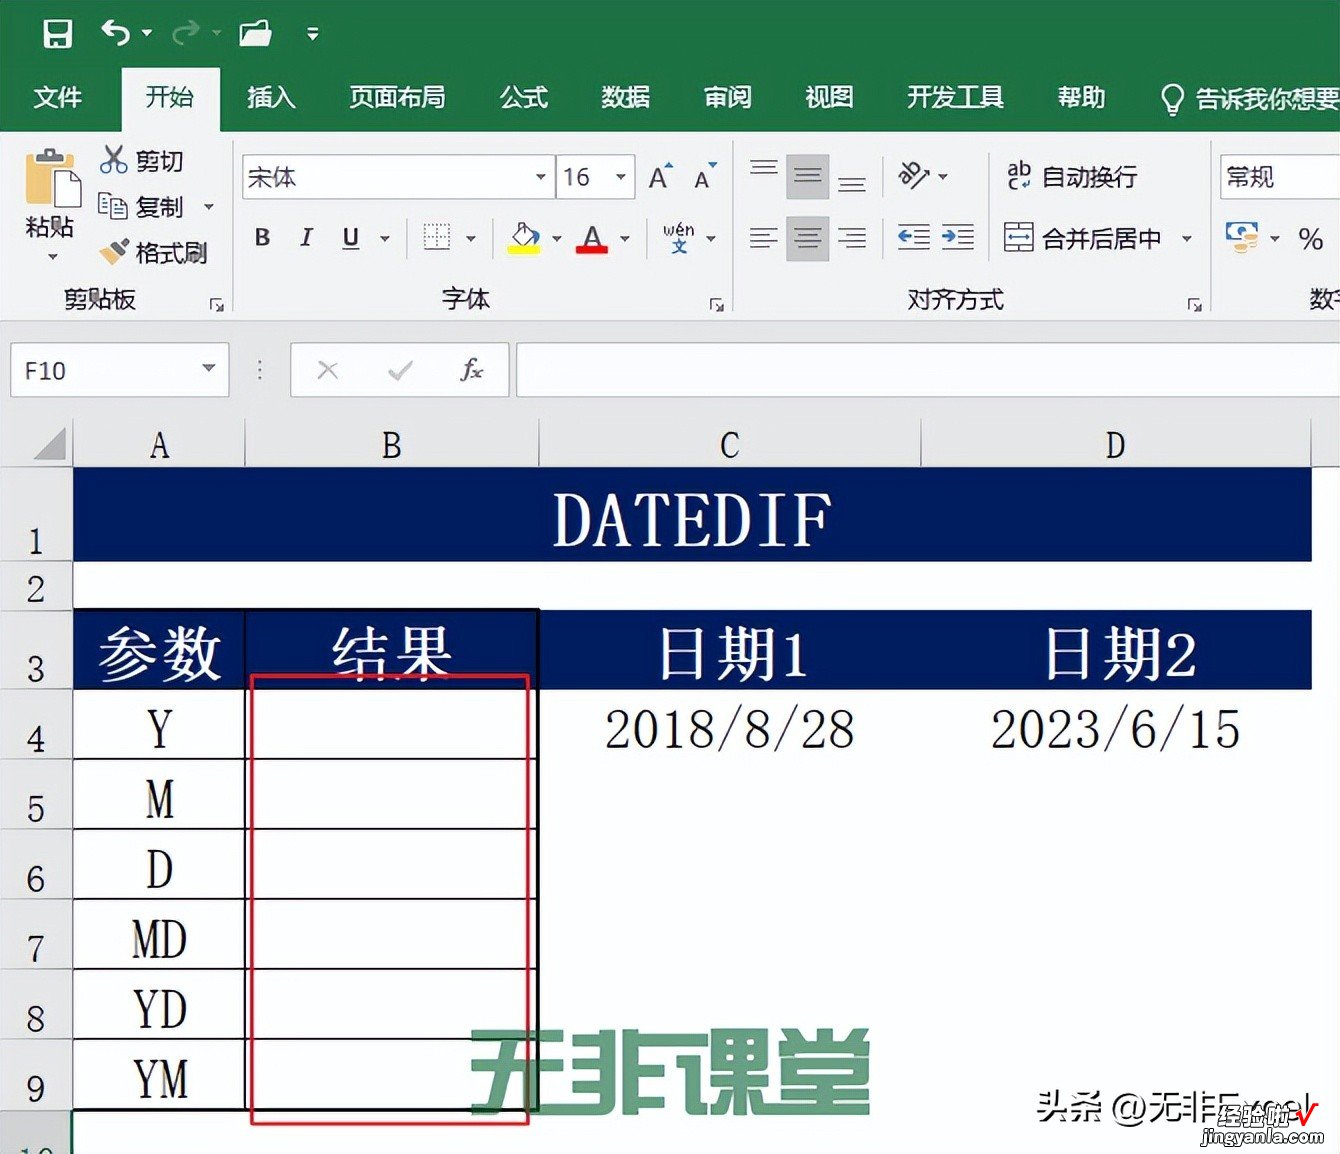
Task: Click 合并后居中 merge and center
Action: (1083, 238)
